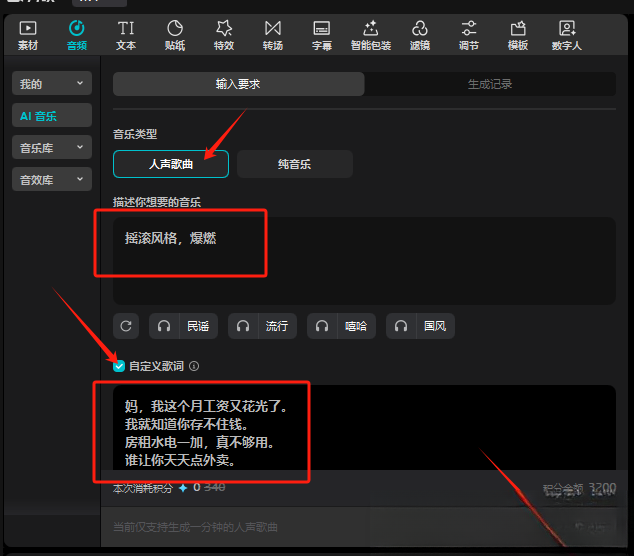Click the music description field with 摇滚风格
Viewport: 634px width, 556px height.
point(364,261)
